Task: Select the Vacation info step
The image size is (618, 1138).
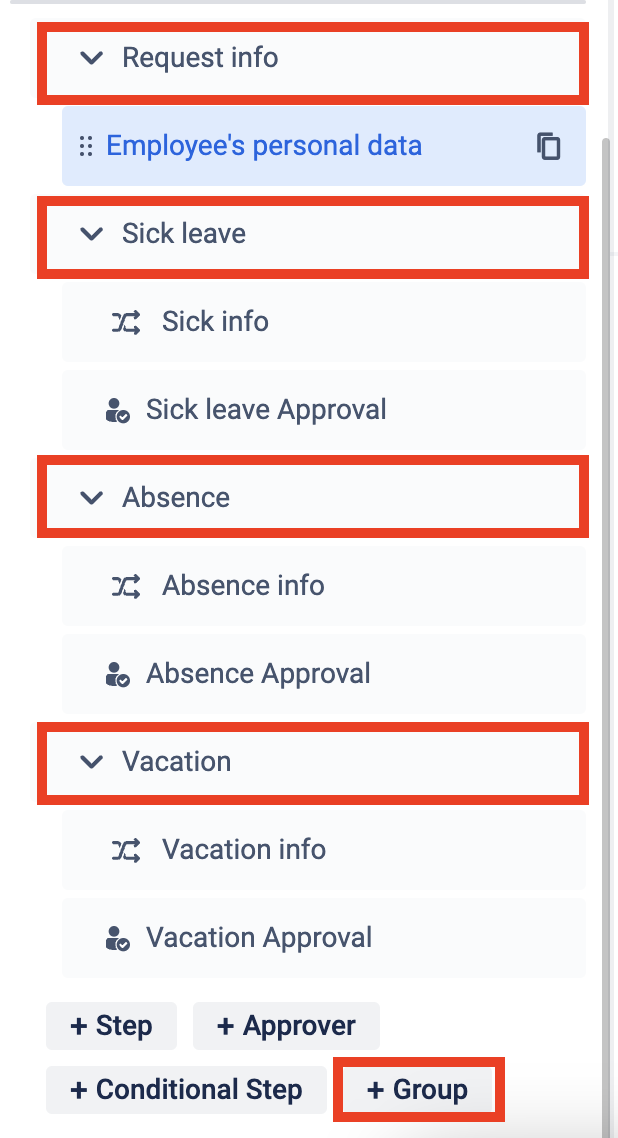Action: [244, 850]
